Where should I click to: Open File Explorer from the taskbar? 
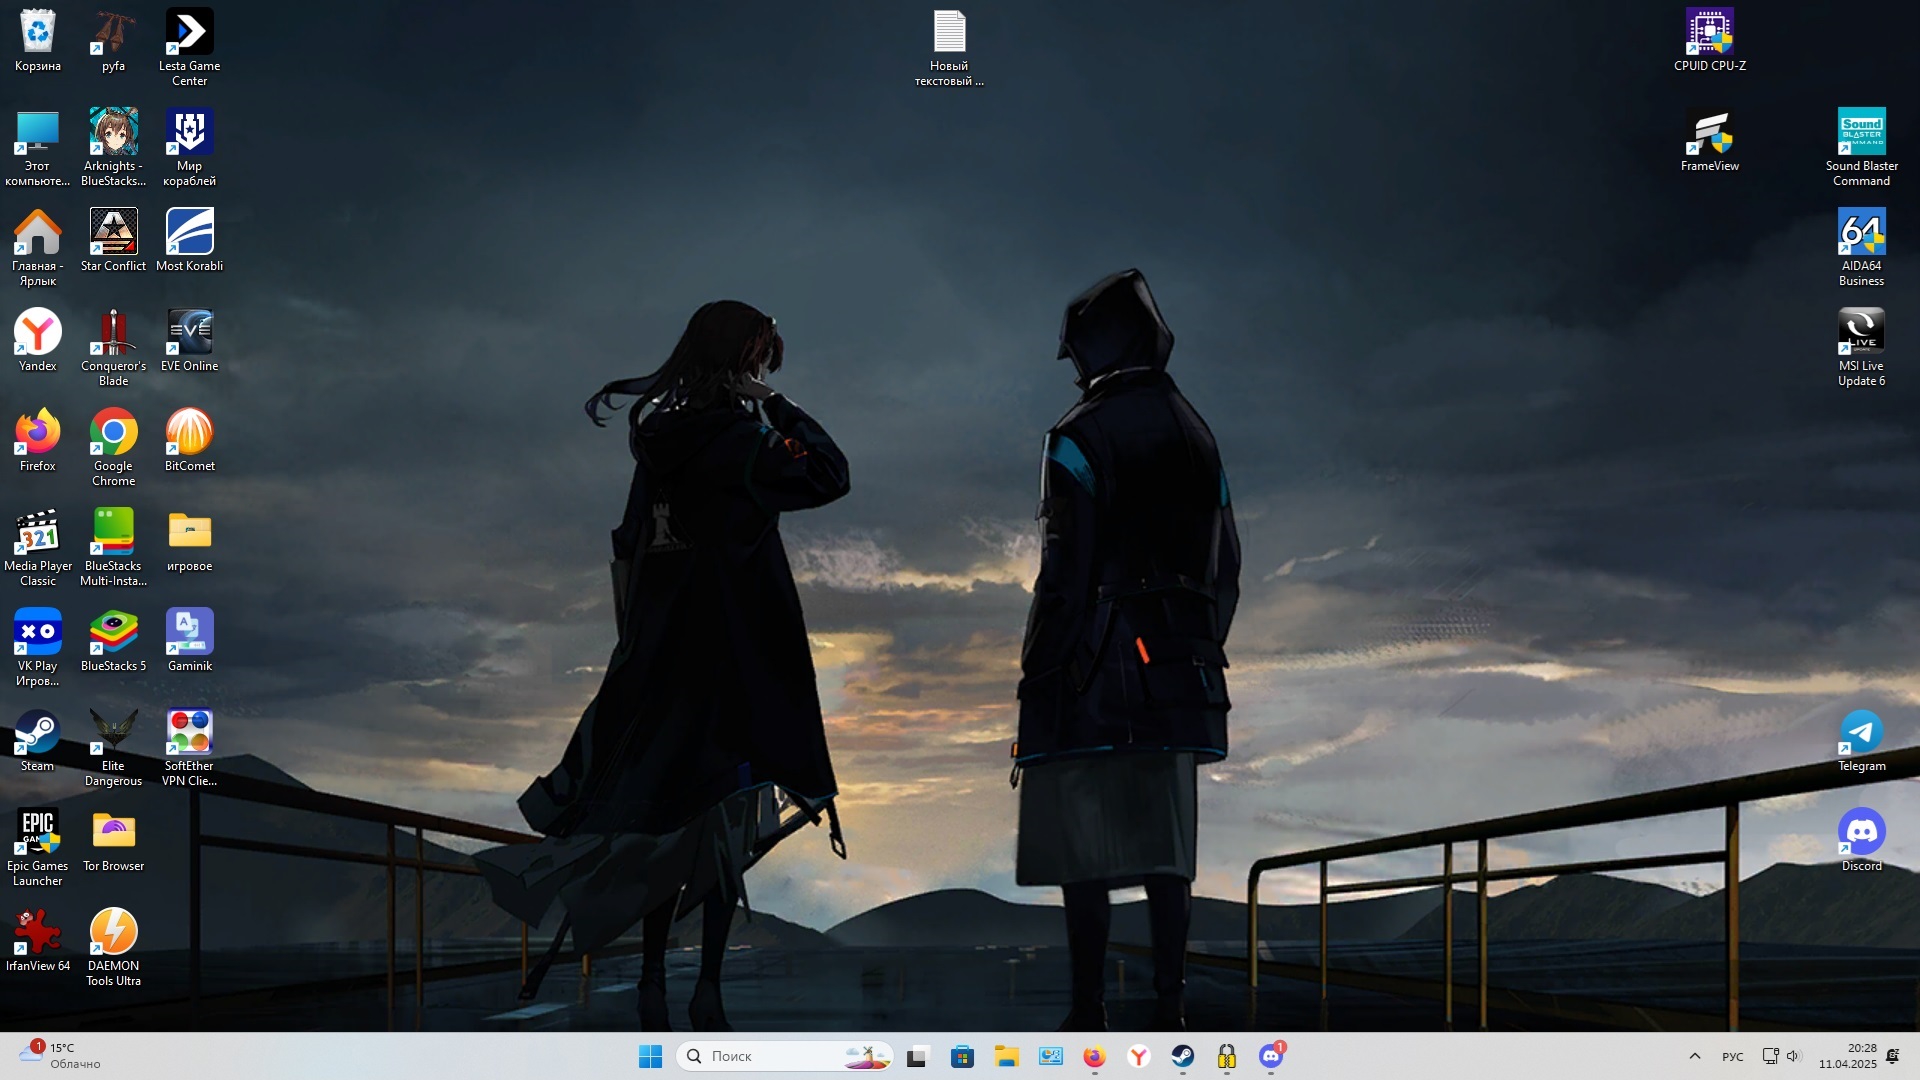tap(1006, 1056)
